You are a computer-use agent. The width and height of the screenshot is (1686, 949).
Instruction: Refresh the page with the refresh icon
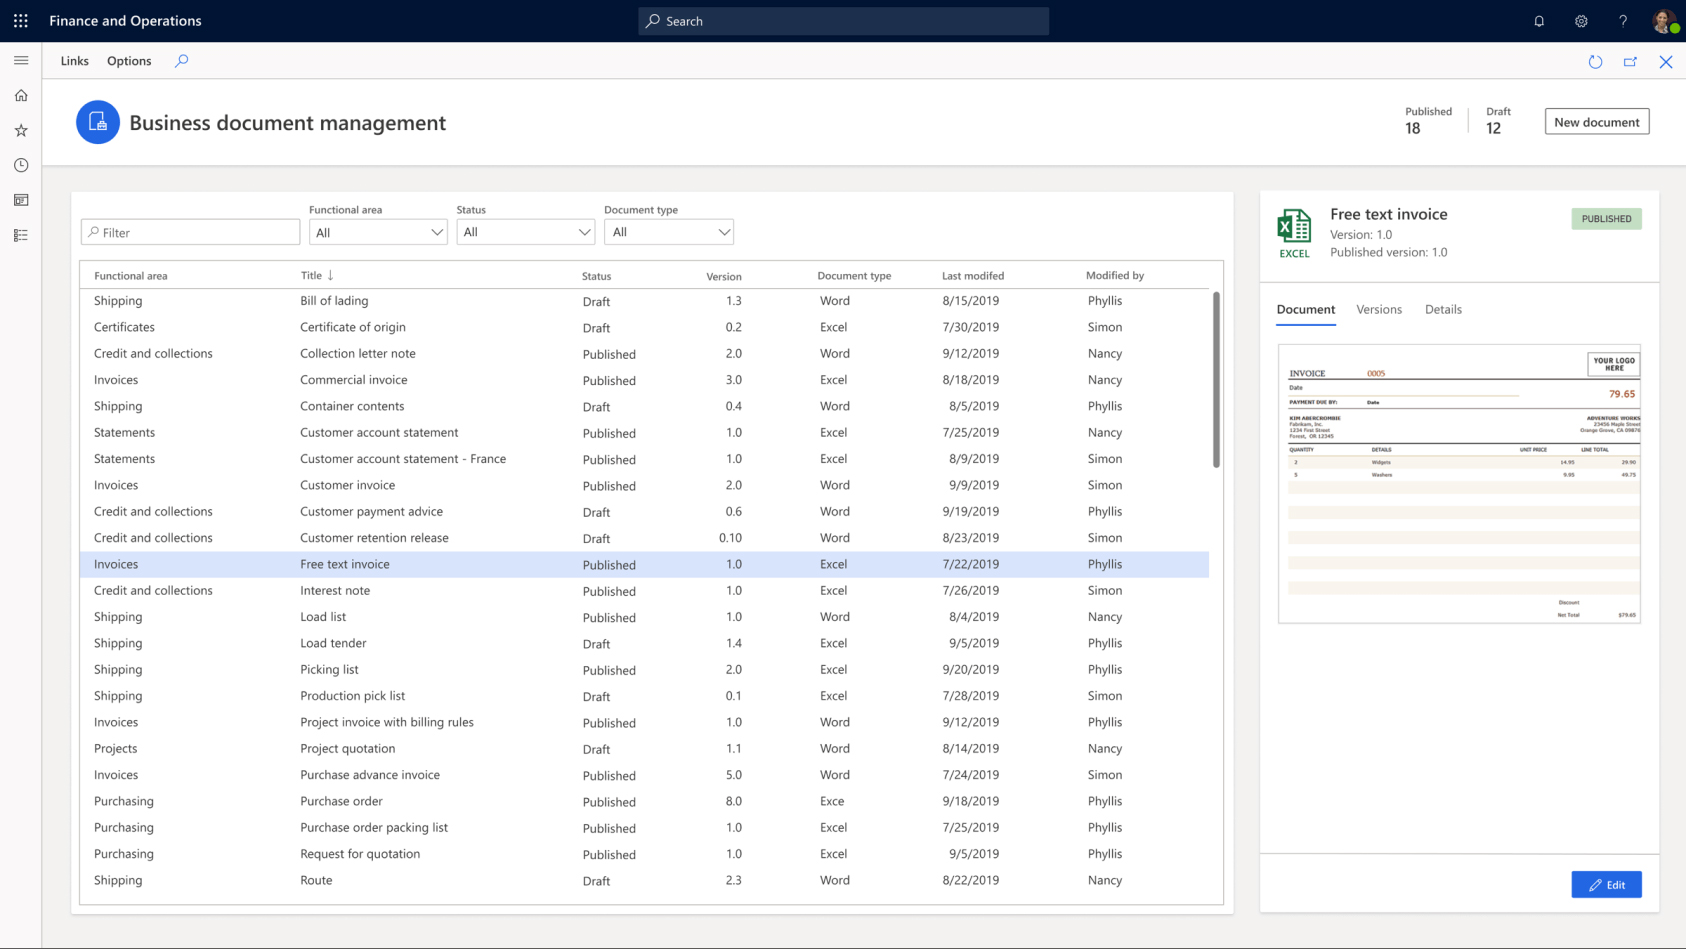pos(1595,62)
